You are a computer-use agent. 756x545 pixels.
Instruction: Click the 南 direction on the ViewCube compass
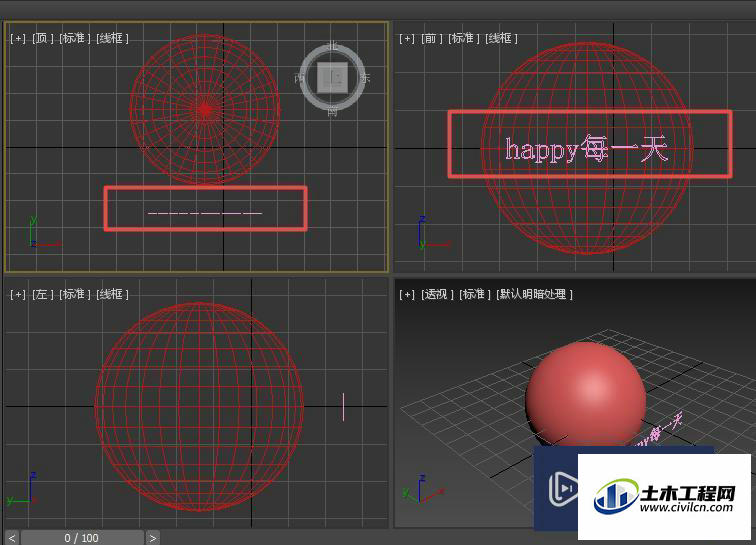pyautogui.click(x=332, y=111)
